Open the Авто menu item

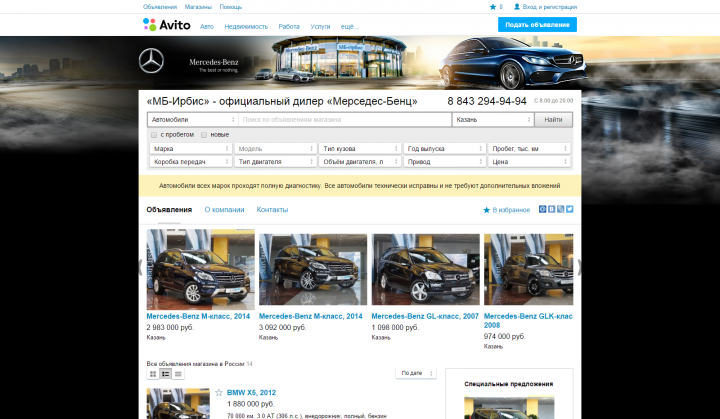point(207,27)
